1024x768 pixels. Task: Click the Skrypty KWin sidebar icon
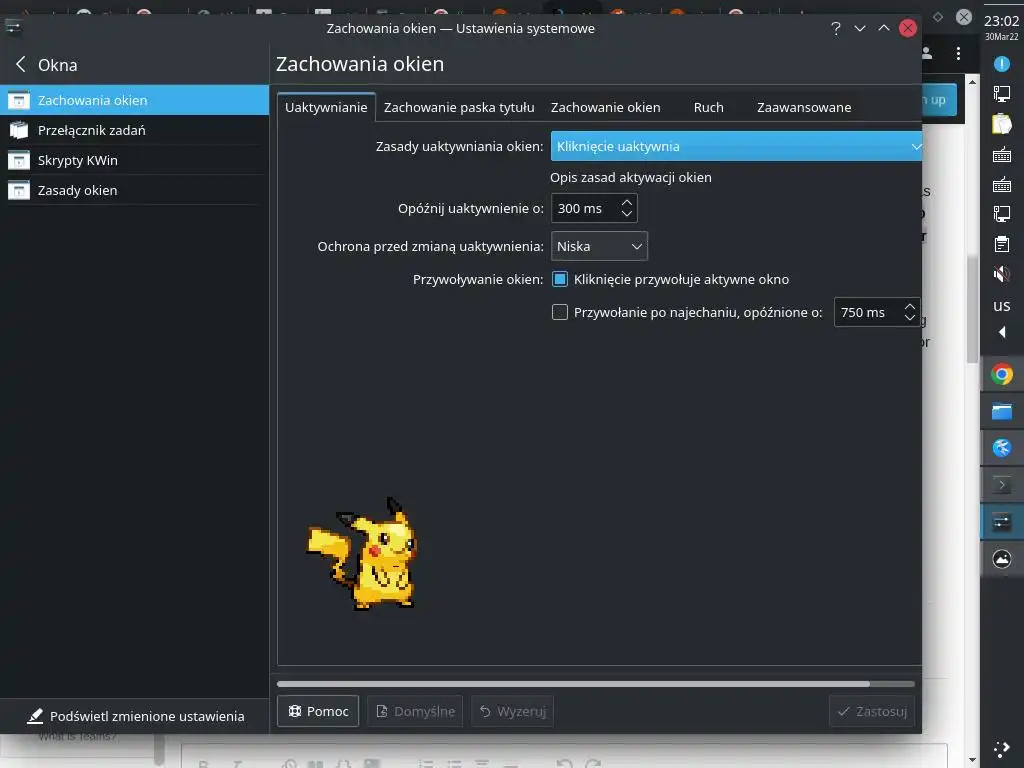coord(19,160)
